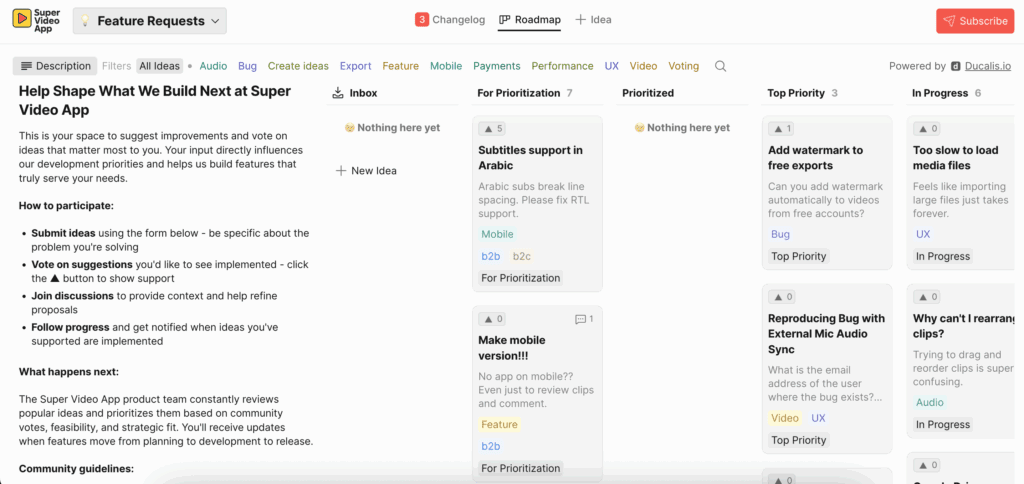Click the yellow Feature label on mobile card

click(499, 424)
